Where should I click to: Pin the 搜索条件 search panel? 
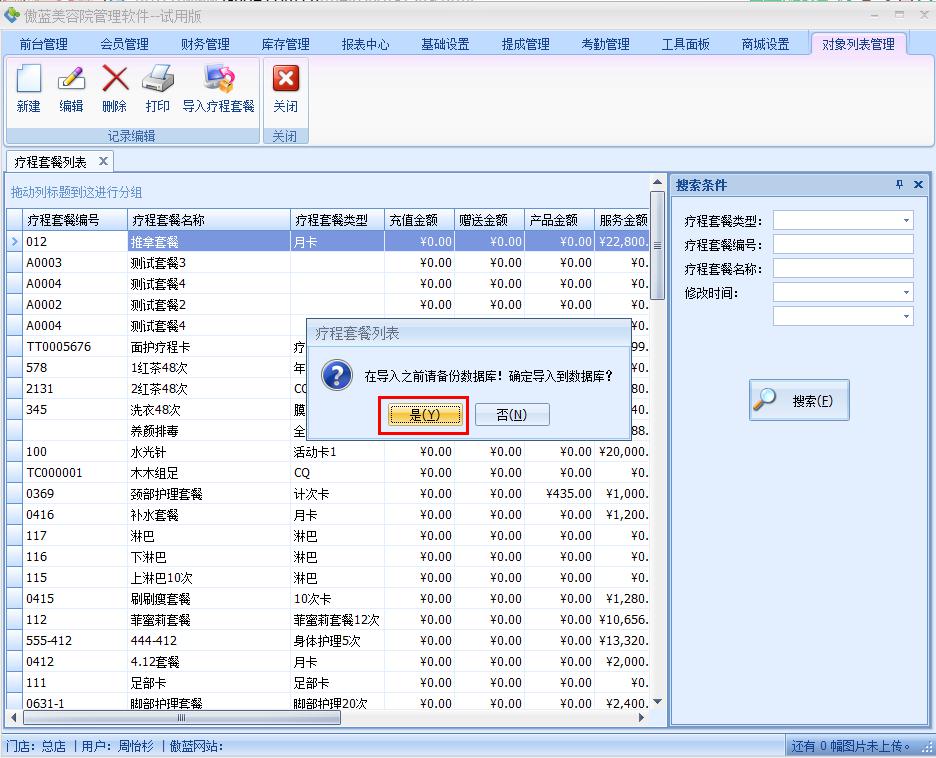click(x=899, y=185)
